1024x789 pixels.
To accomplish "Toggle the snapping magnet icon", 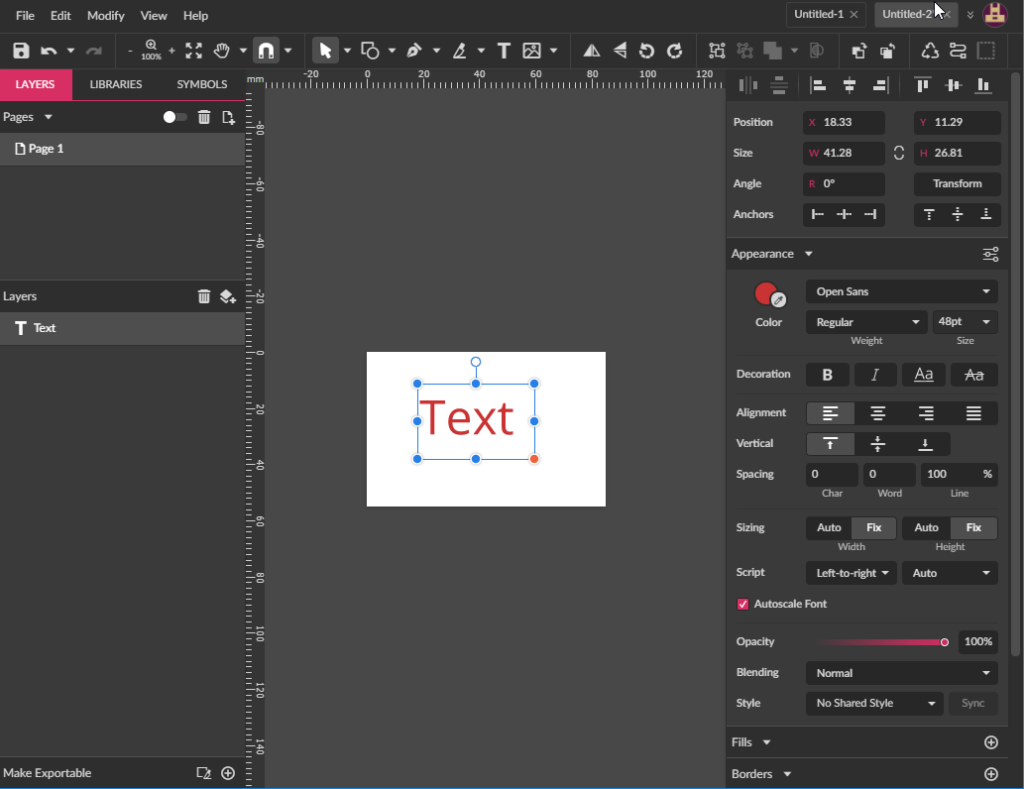I will [x=266, y=51].
